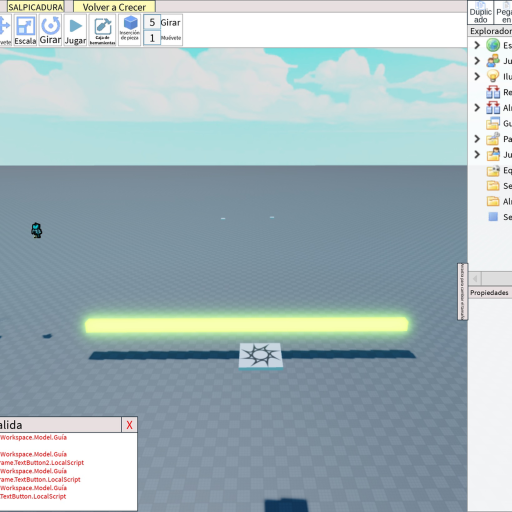Select the Escala (scale) tool
This screenshot has height=512, width=512.
[25, 30]
